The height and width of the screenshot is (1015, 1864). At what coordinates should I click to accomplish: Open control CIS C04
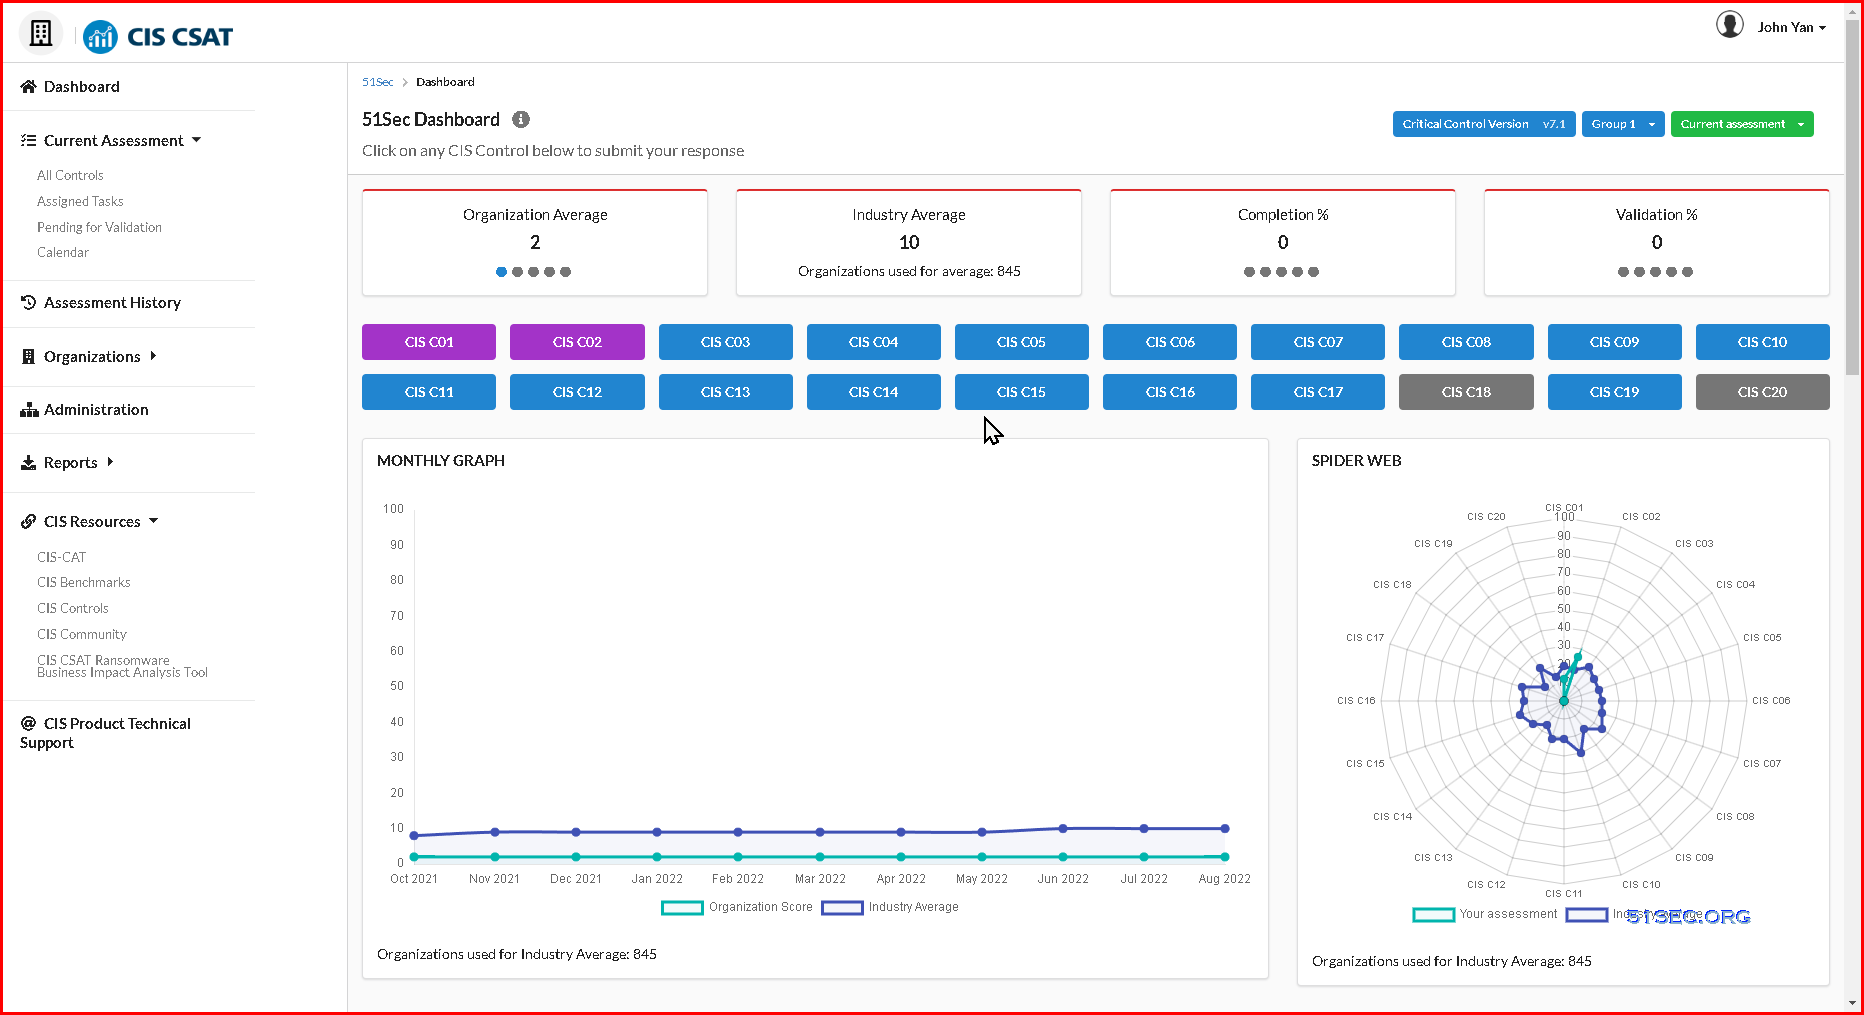click(x=873, y=342)
